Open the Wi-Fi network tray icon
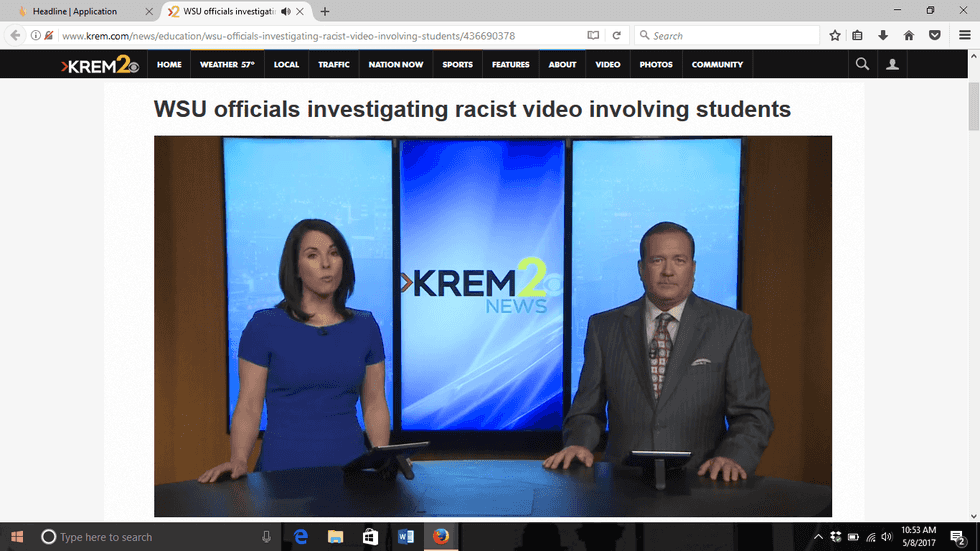This screenshot has width=980, height=551. coord(871,537)
